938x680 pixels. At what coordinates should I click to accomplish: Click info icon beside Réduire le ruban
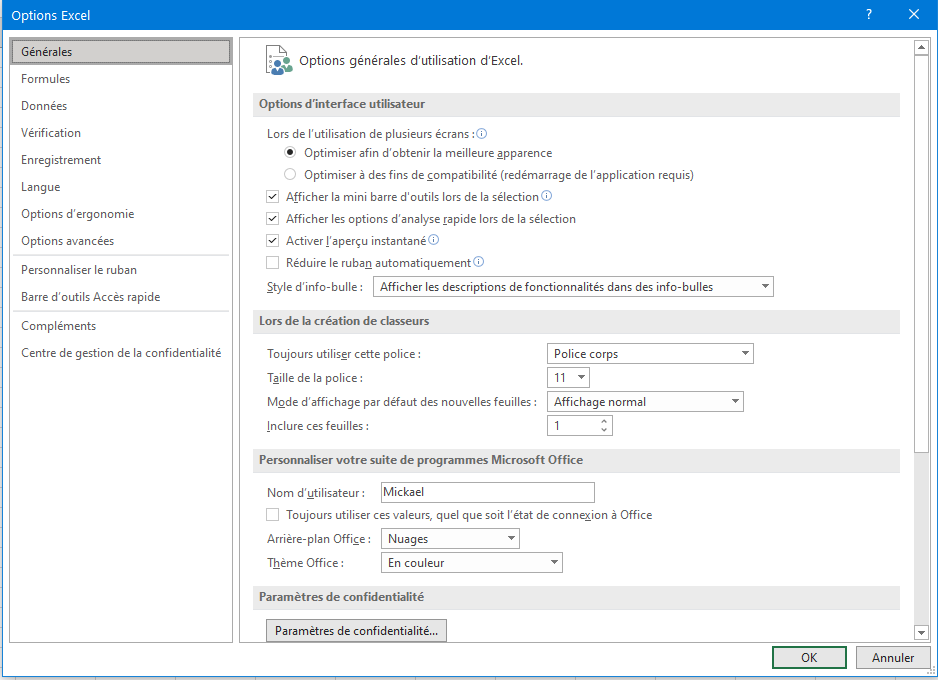pos(479,261)
